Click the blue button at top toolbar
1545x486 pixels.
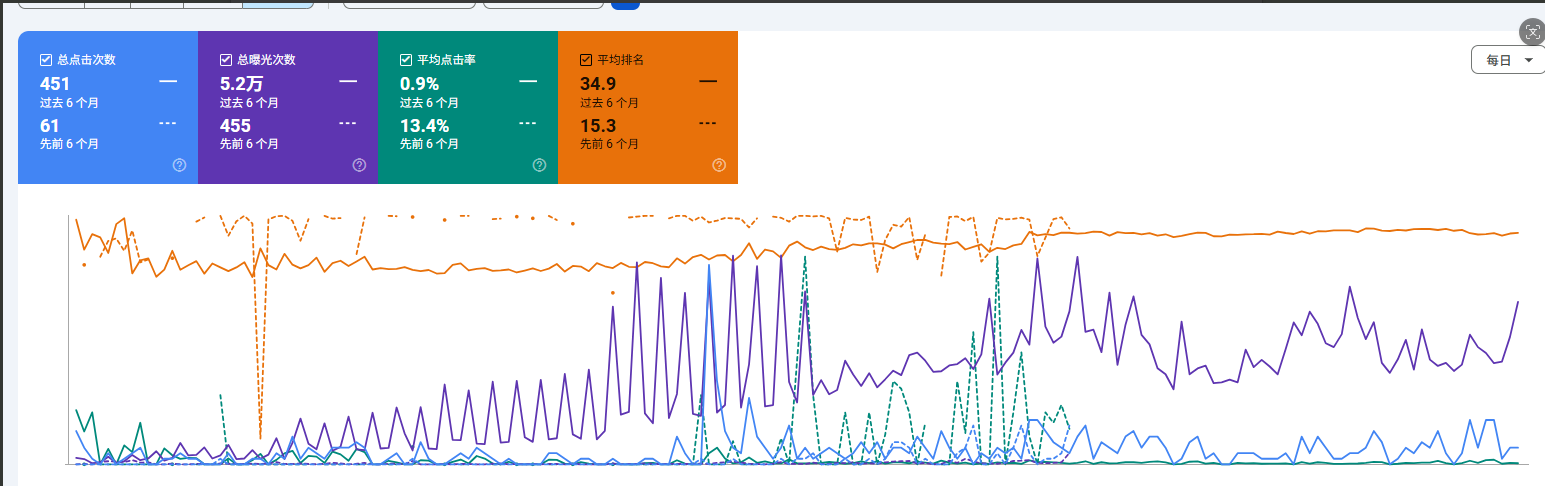tap(625, 4)
